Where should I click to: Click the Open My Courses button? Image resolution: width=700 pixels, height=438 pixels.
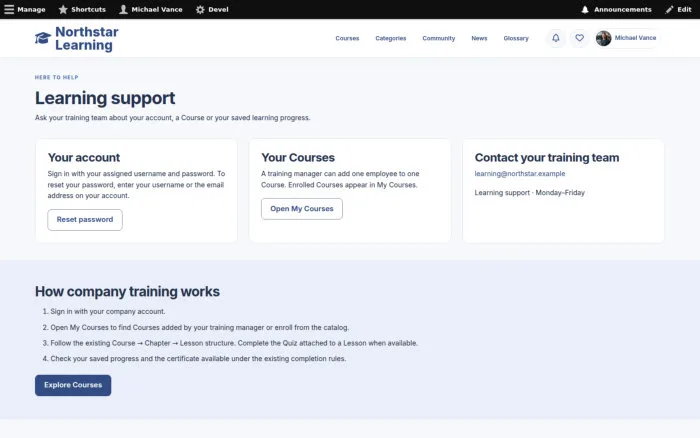pyautogui.click(x=302, y=209)
